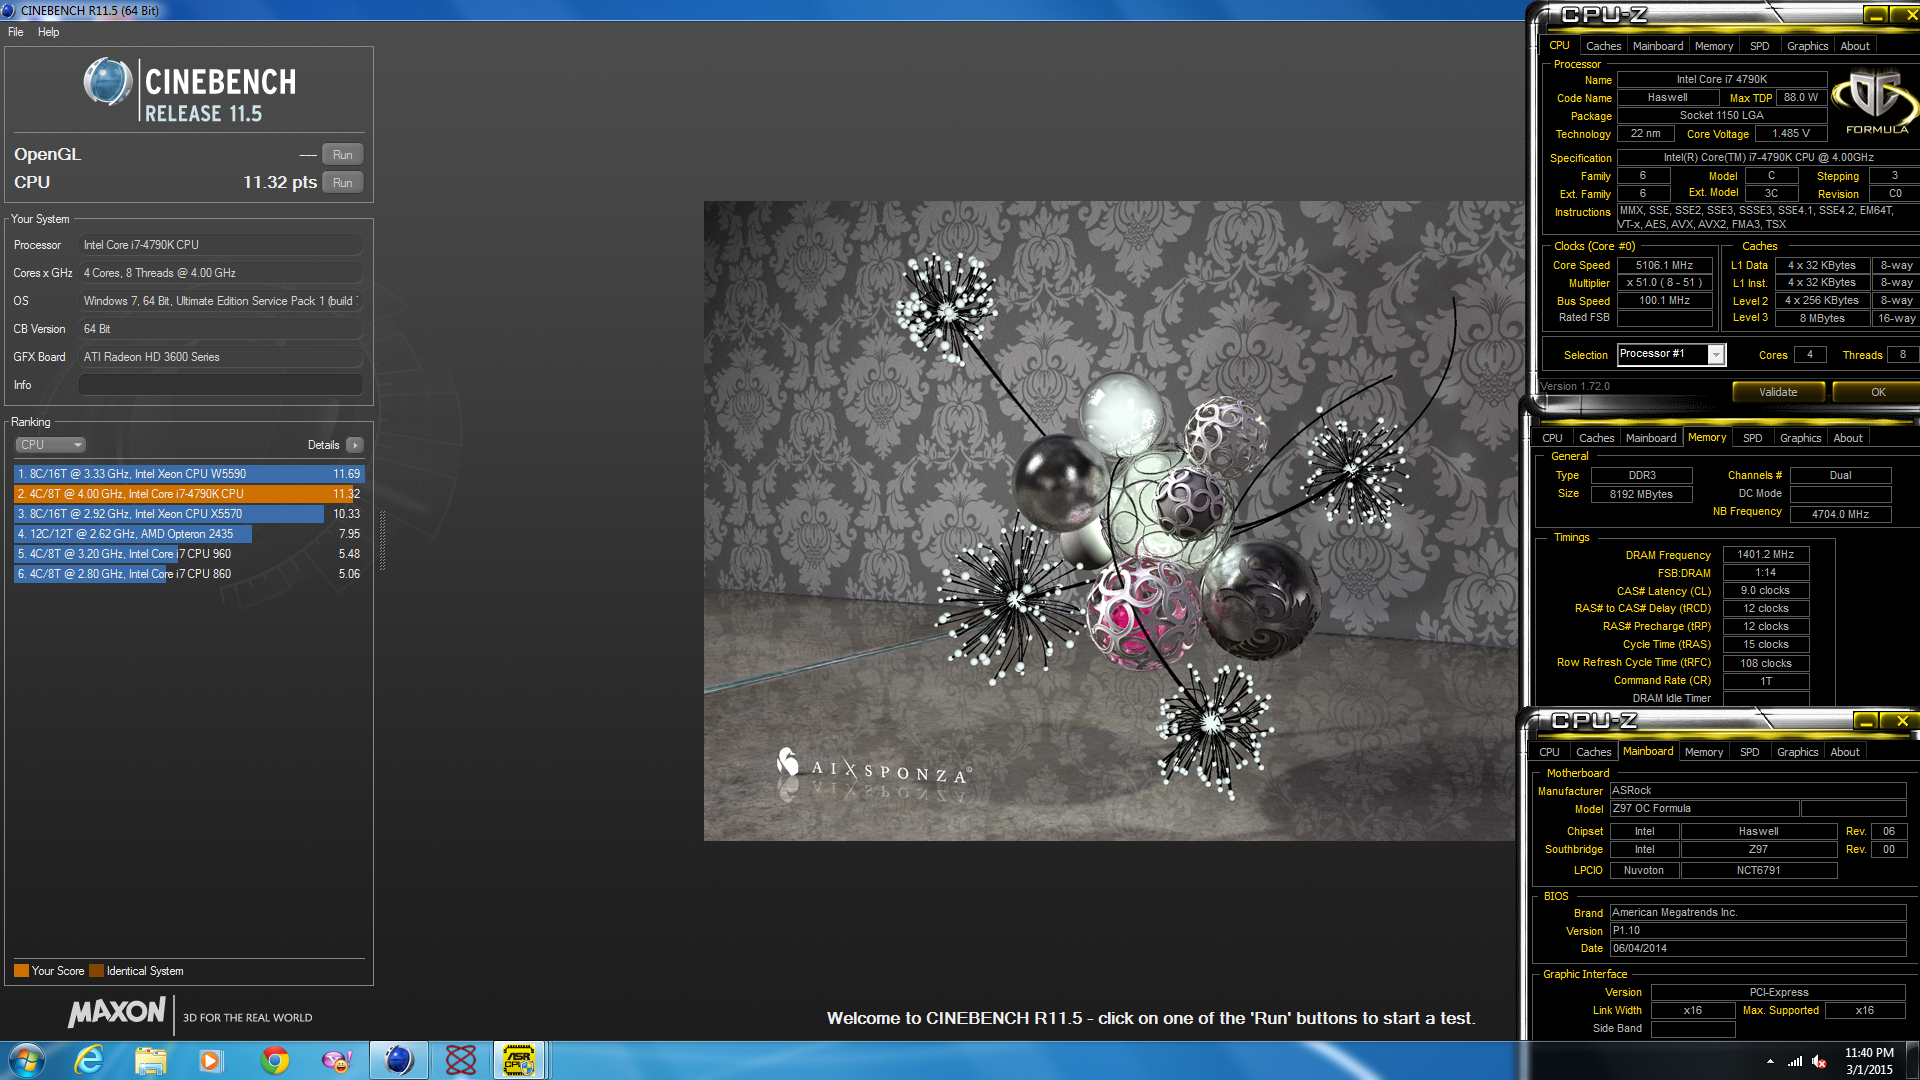This screenshot has height=1080, width=1920.
Task: Open SPD tab in middle CPU-Z window
Action: click(1752, 438)
